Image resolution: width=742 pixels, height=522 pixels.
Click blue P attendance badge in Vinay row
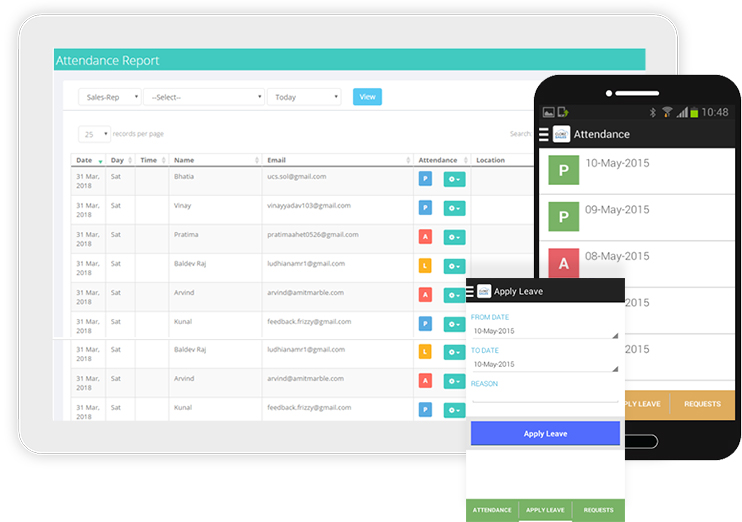click(425, 207)
